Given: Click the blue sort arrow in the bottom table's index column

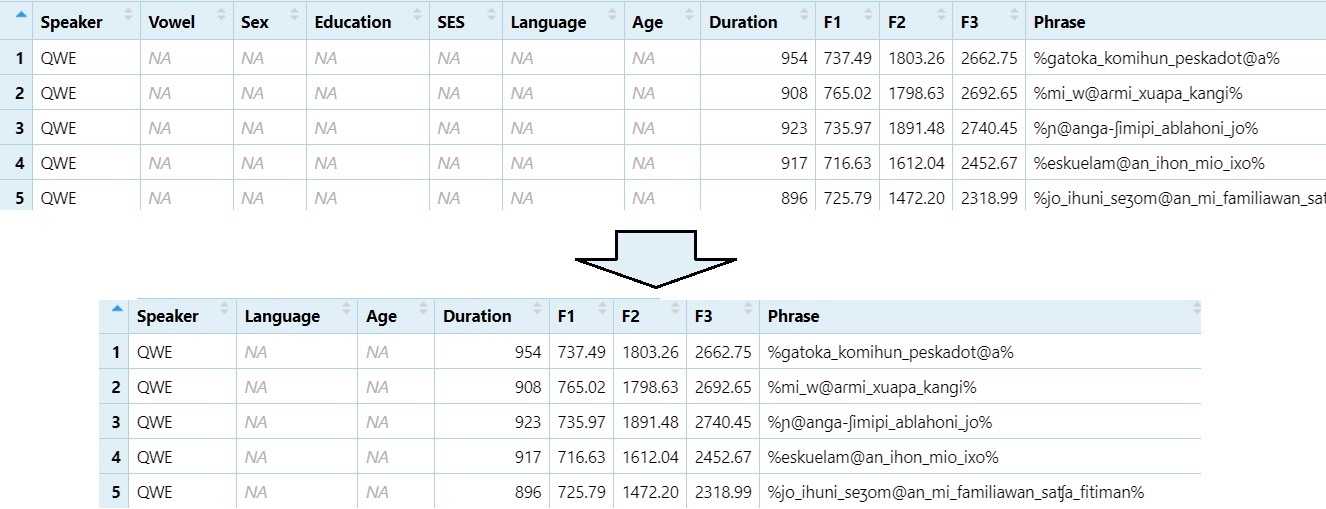Looking at the screenshot, I should [x=117, y=308].
